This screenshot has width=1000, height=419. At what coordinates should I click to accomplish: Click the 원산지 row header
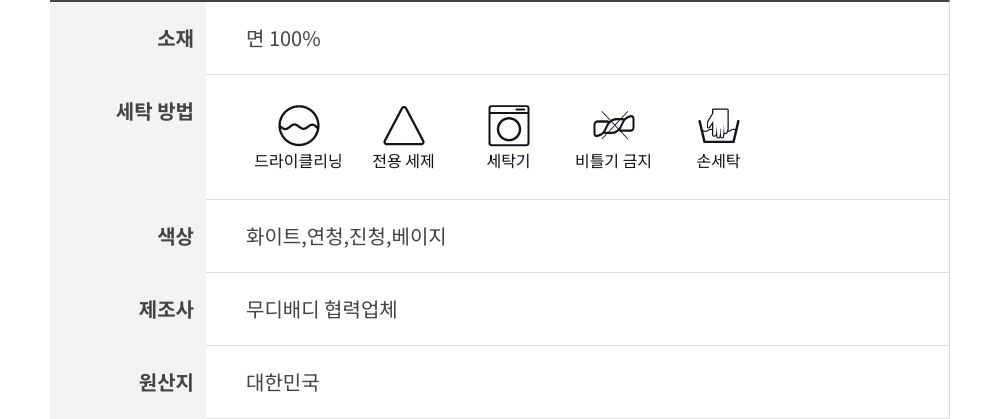[x=166, y=383]
